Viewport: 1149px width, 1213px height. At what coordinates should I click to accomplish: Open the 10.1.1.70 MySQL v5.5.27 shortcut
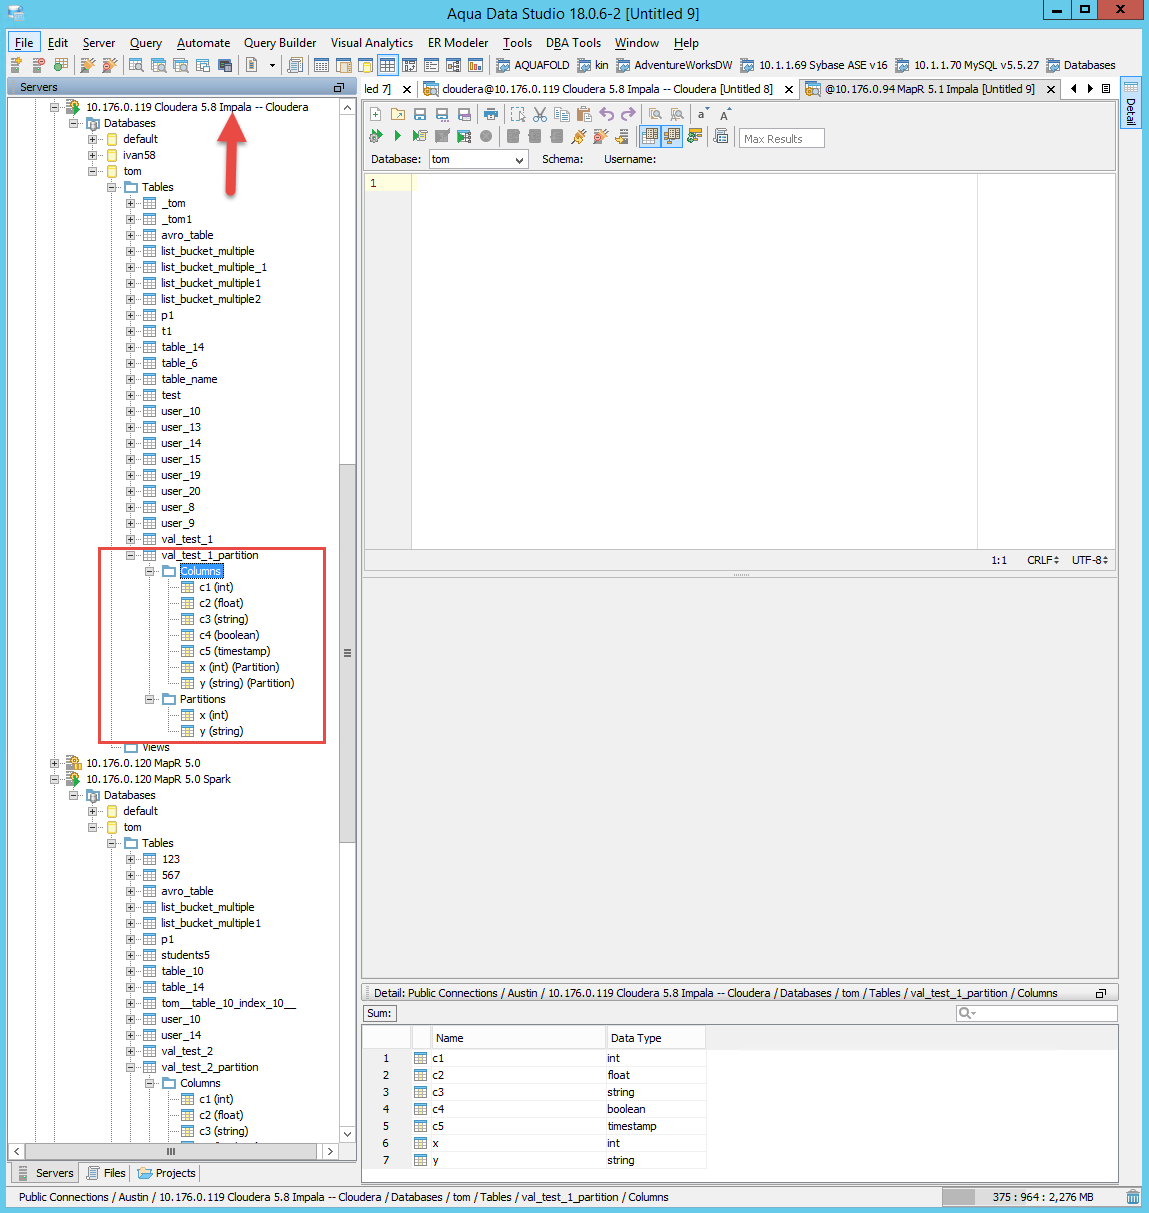pyautogui.click(x=967, y=65)
